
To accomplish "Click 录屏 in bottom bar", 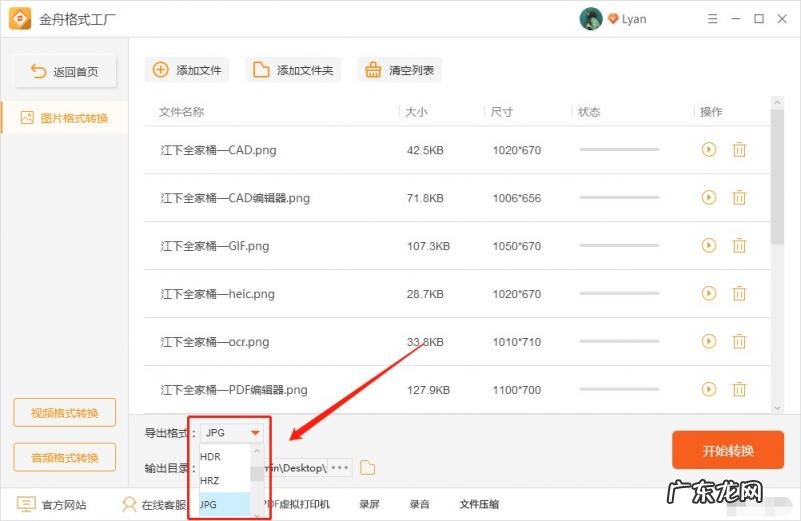I will [x=369, y=505].
